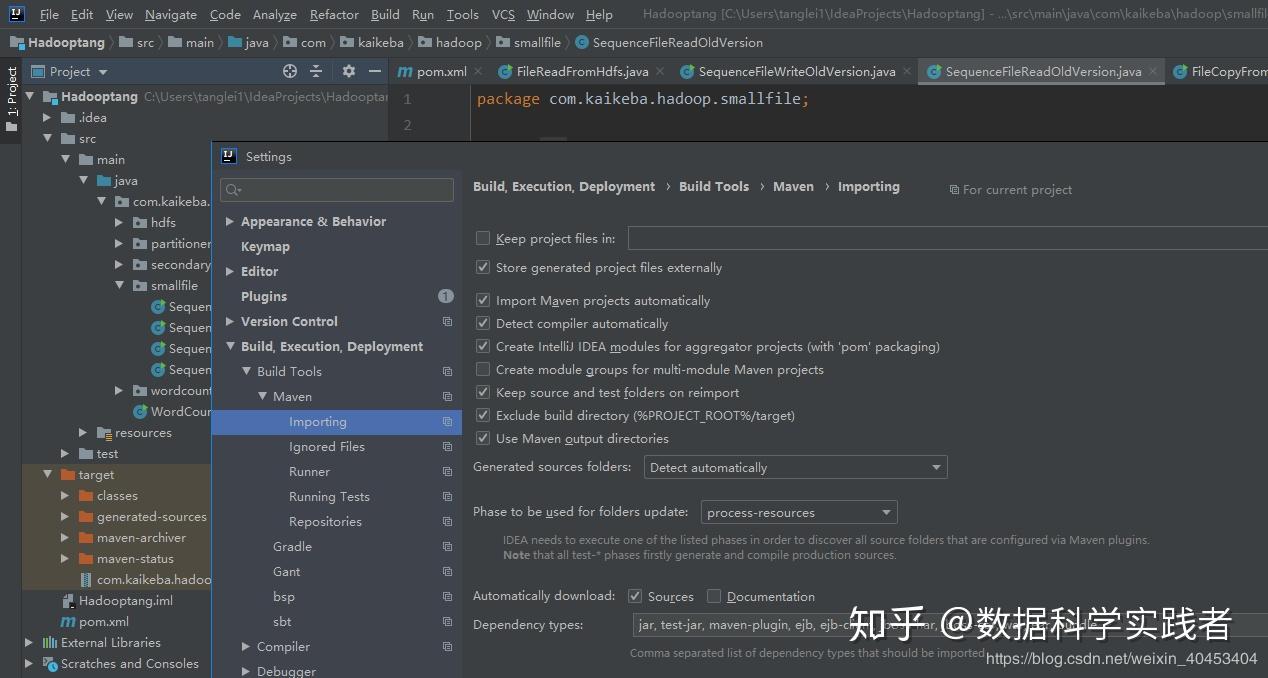This screenshot has height=678, width=1268.
Task: Click smallfile in navigation breadcrumb
Action: click(x=537, y=43)
